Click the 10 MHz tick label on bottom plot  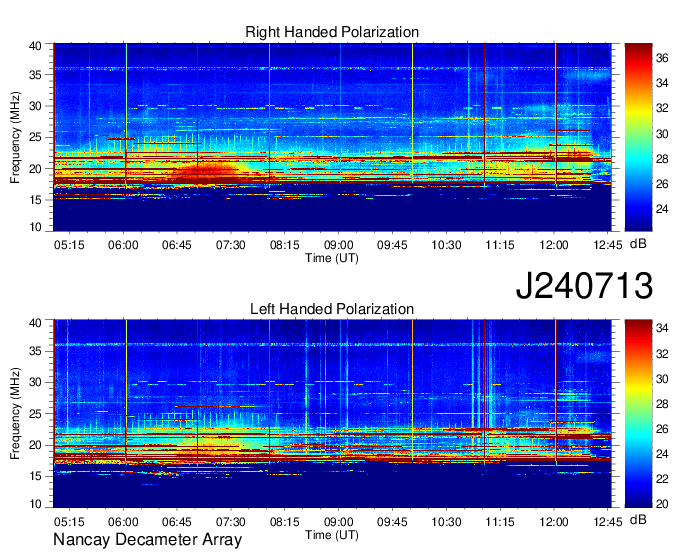35,504
